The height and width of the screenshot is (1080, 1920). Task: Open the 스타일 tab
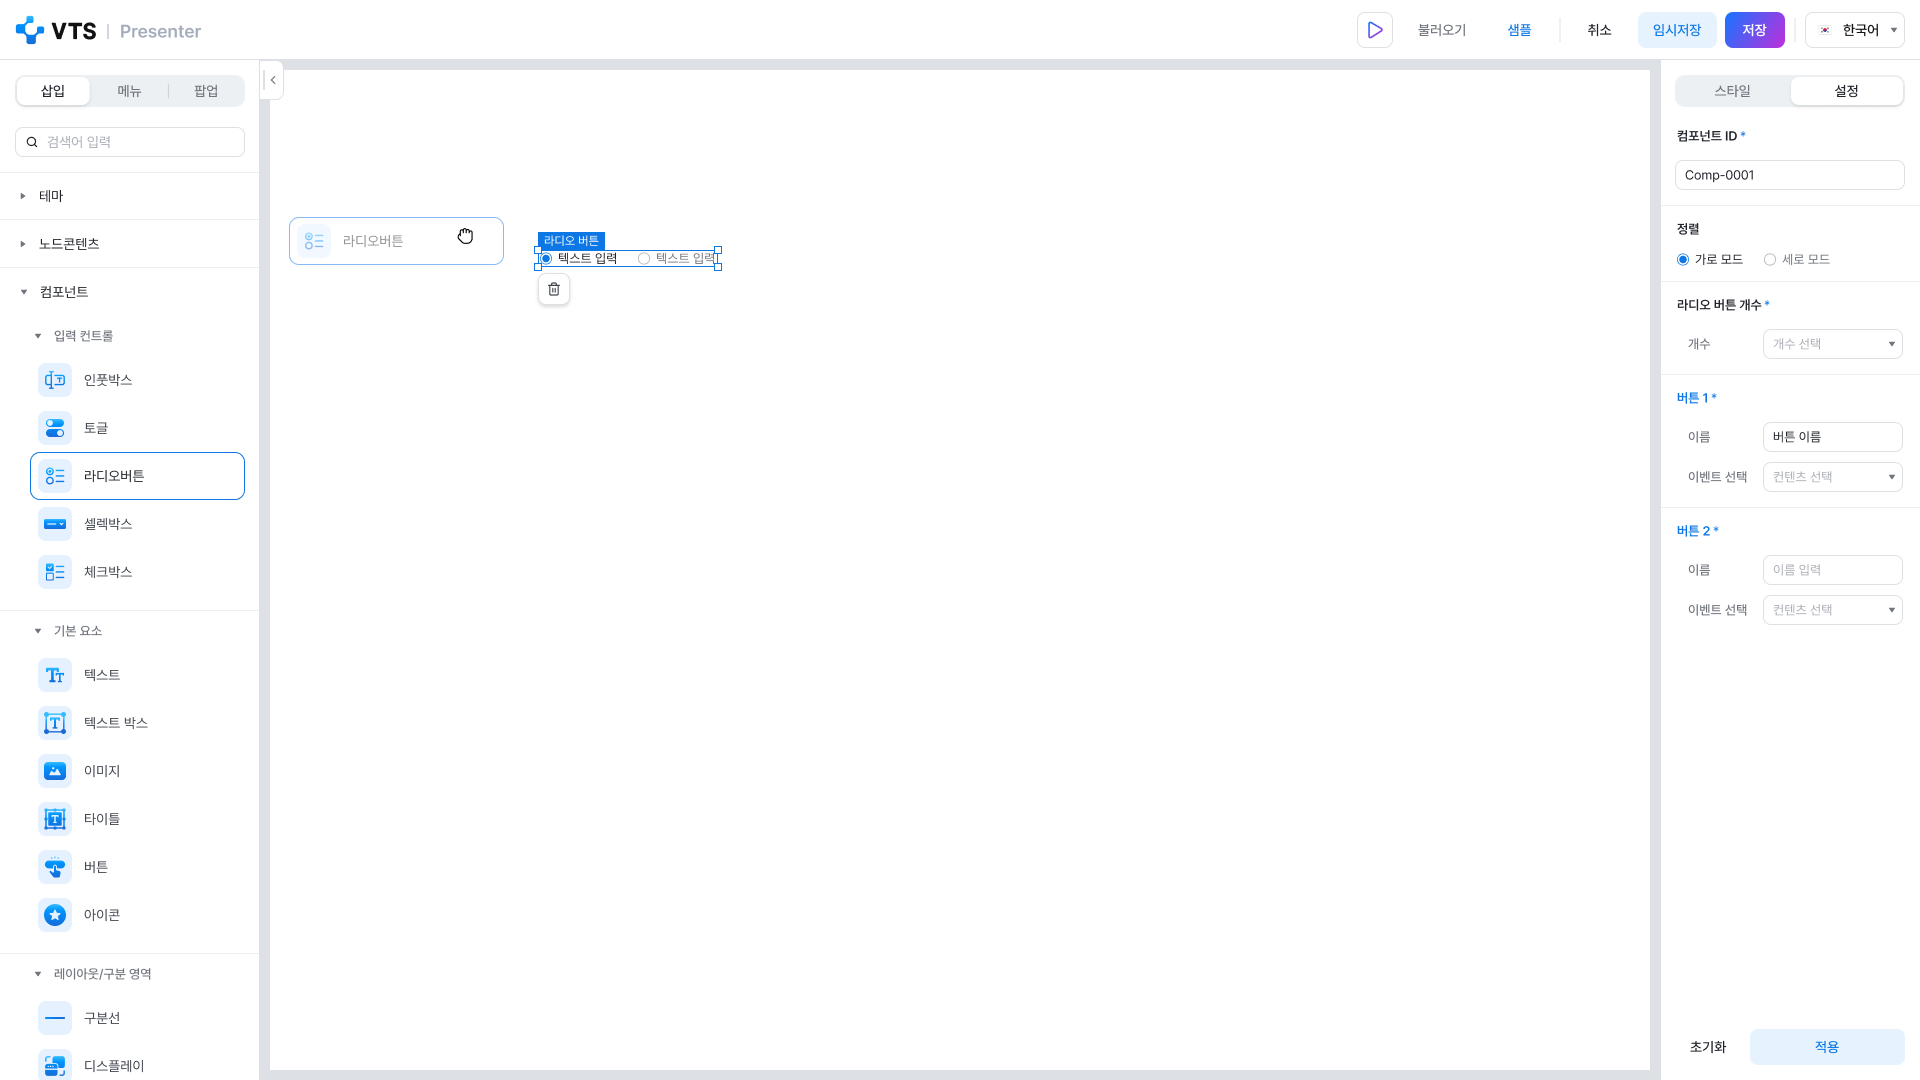click(x=1733, y=91)
